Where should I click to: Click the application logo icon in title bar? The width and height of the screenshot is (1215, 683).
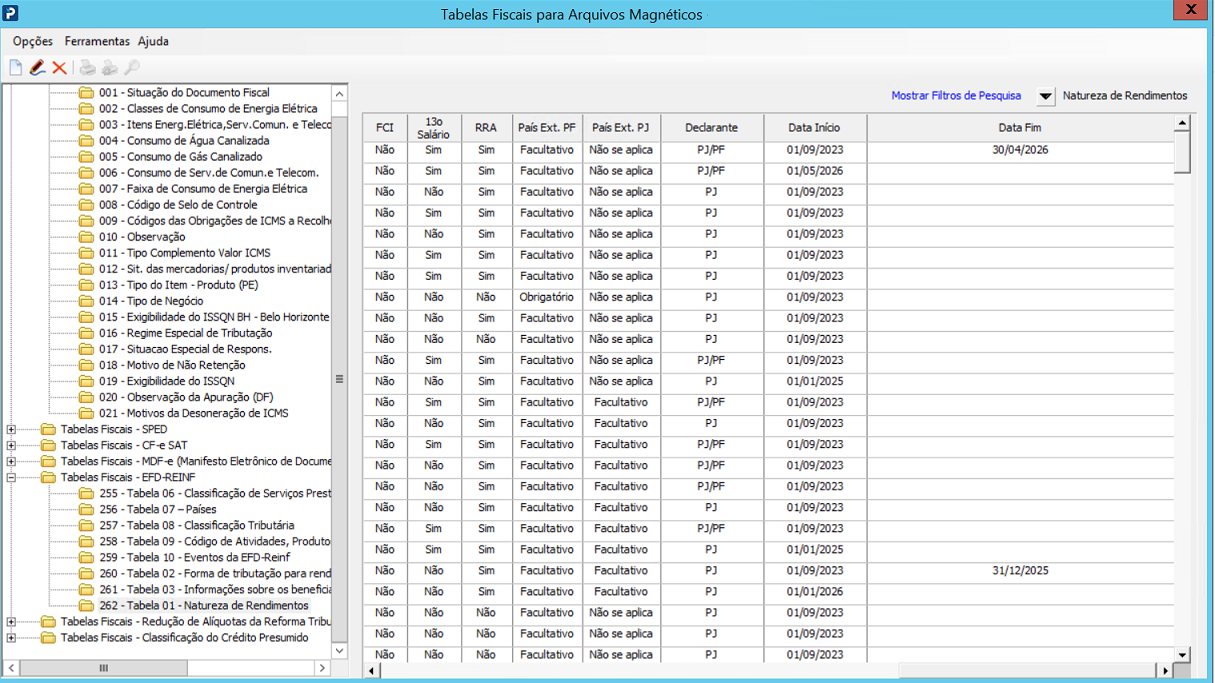(x=11, y=12)
